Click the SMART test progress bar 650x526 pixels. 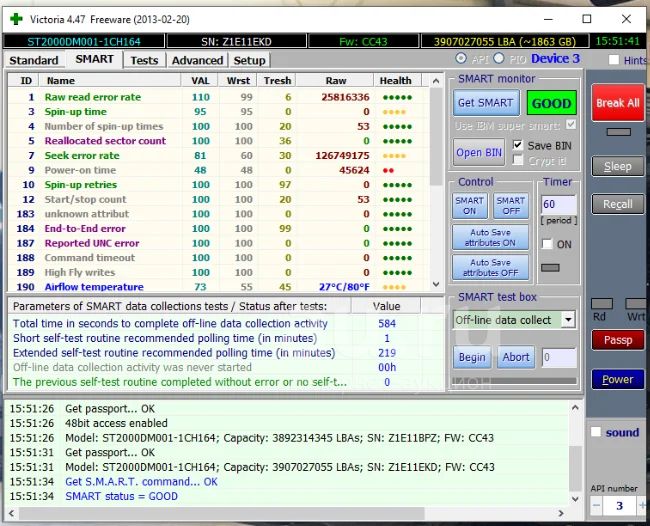pos(514,381)
